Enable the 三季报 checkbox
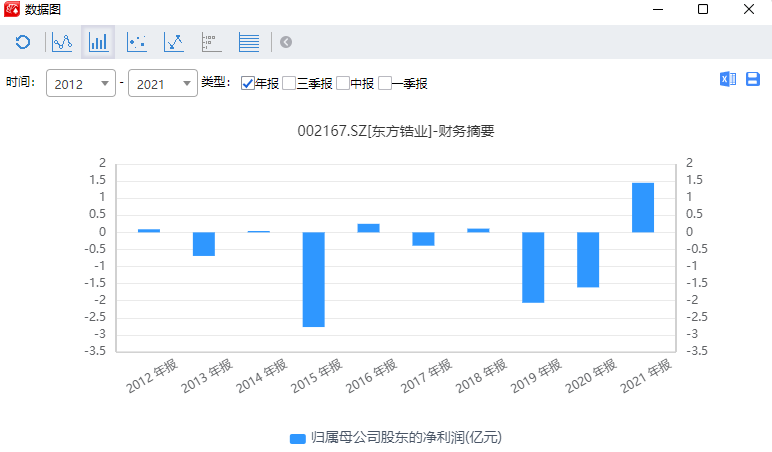The width and height of the screenshot is (772, 452). click(x=289, y=84)
